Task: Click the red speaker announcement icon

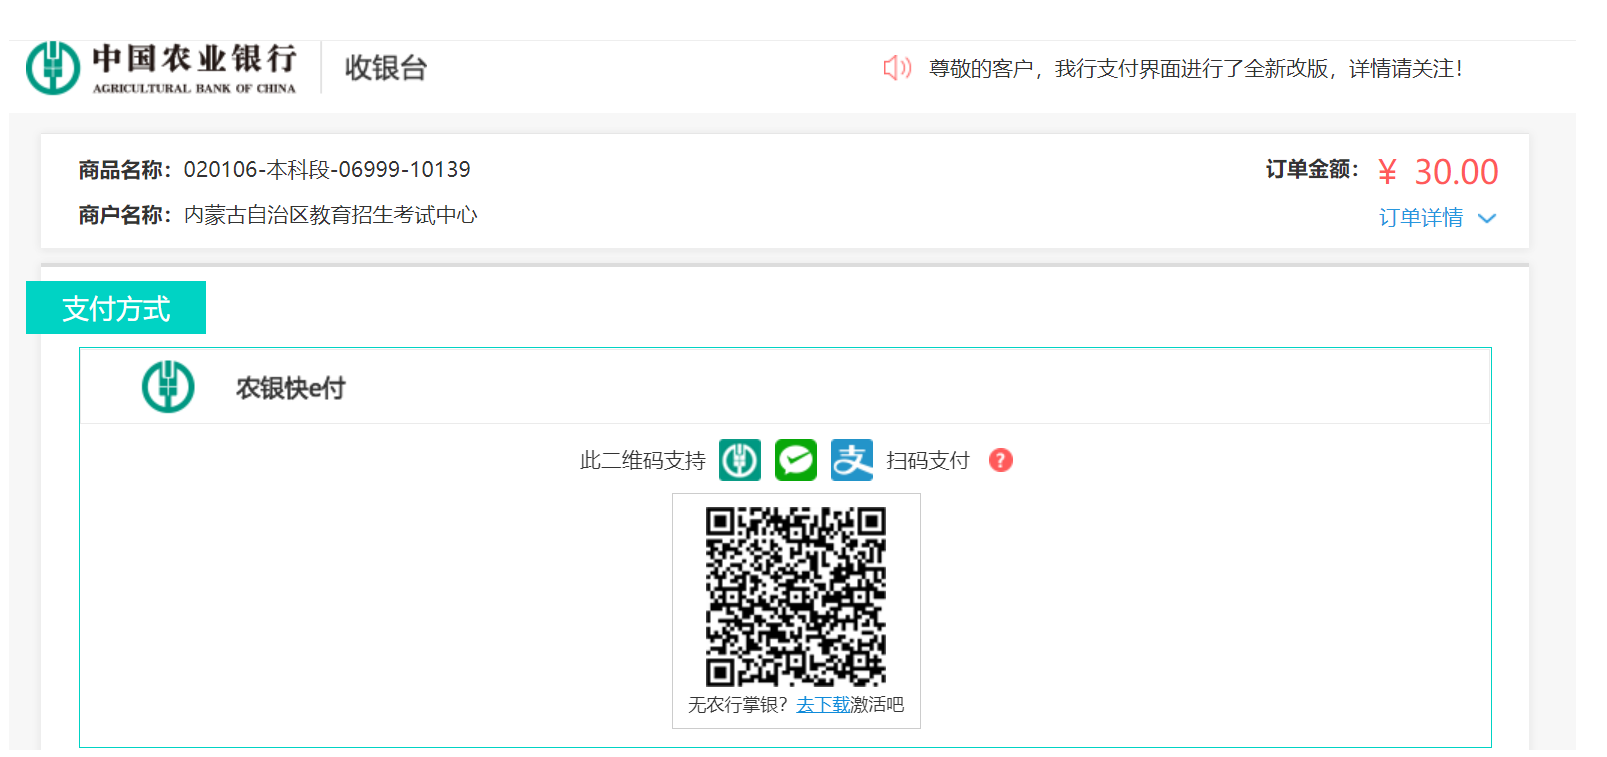Action: (x=896, y=68)
